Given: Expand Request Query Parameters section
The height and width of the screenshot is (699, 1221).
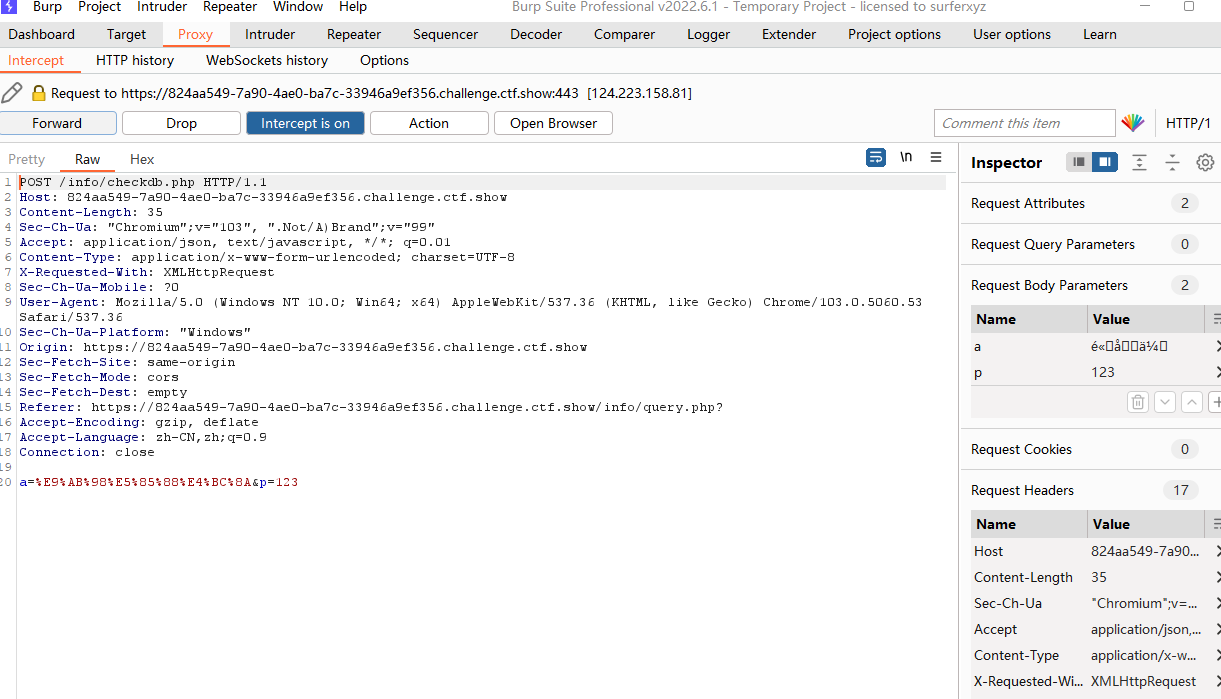Looking at the screenshot, I should click(1091, 244).
